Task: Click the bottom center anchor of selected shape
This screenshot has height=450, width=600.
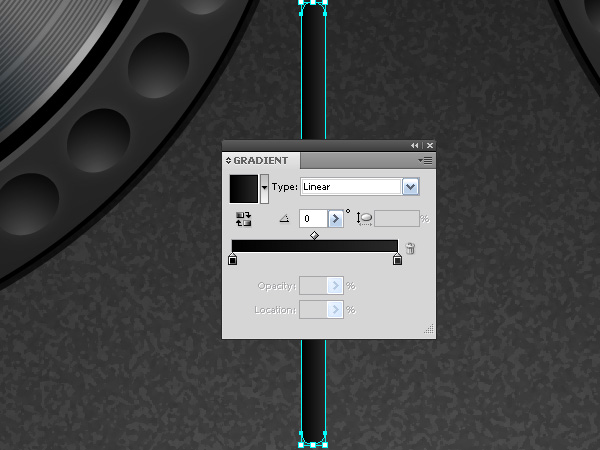Action: pyautogui.click(x=313, y=445)
